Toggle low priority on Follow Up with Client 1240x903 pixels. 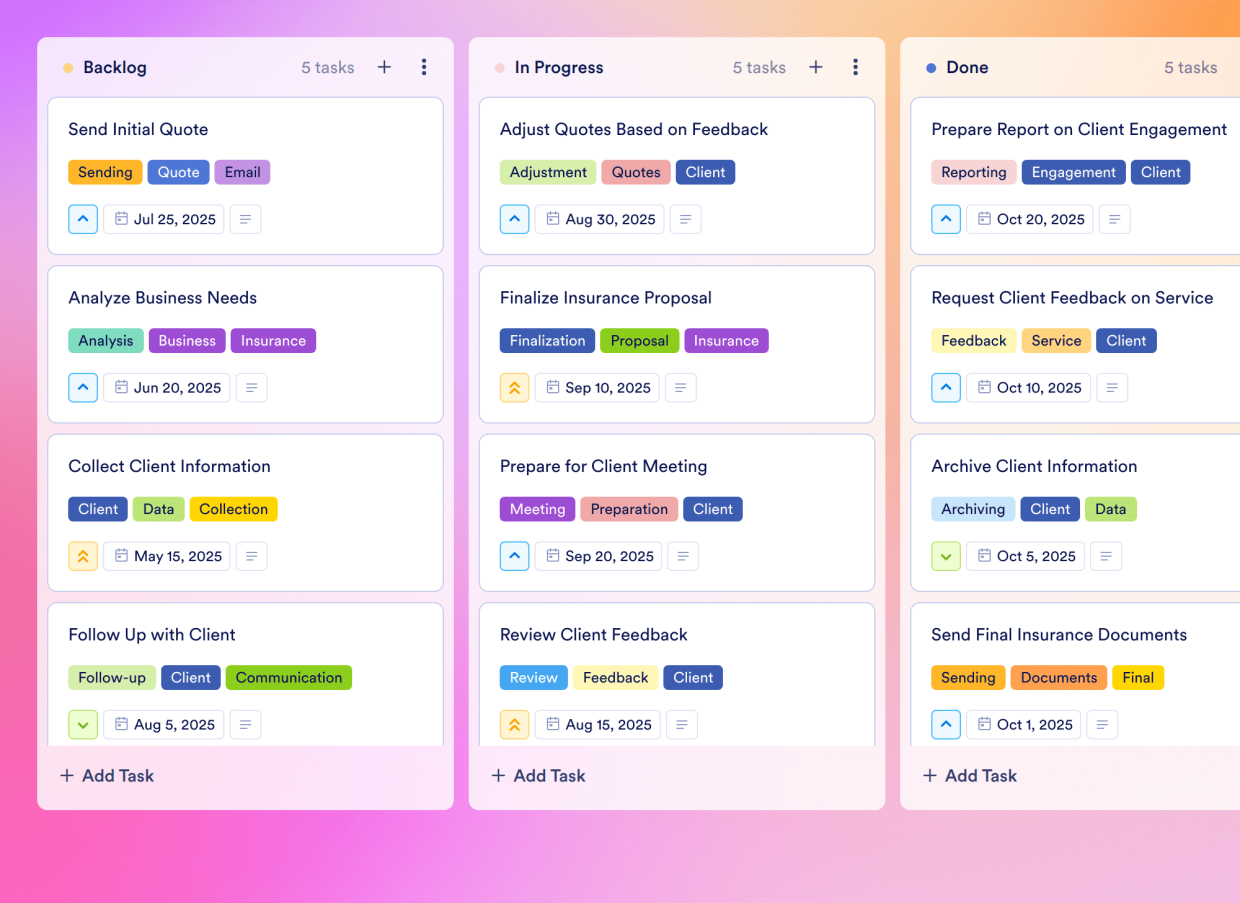(x=83, y=724)
